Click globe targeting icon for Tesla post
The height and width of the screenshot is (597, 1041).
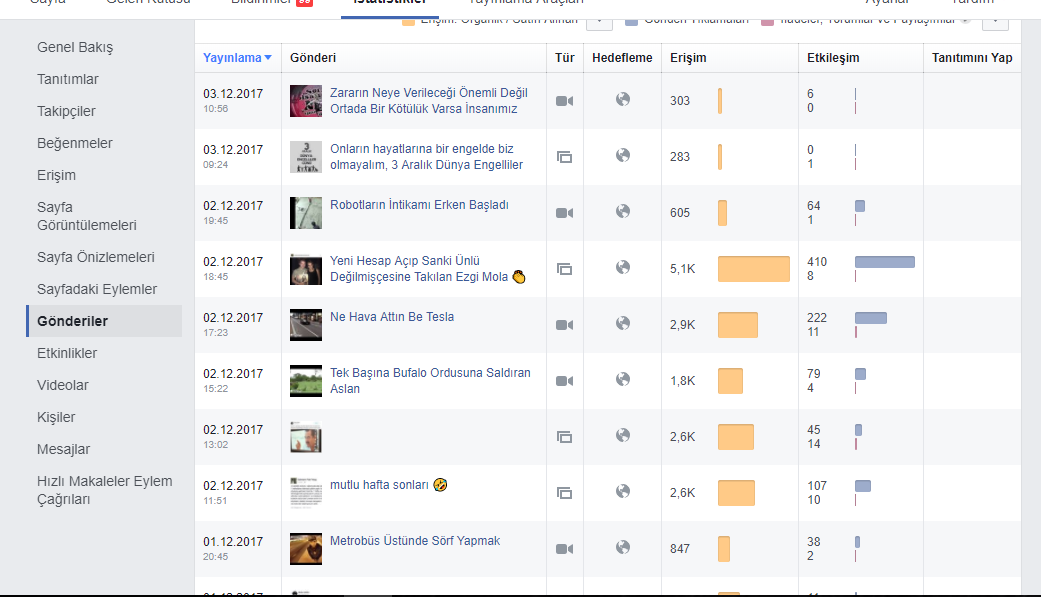point(623,323)
